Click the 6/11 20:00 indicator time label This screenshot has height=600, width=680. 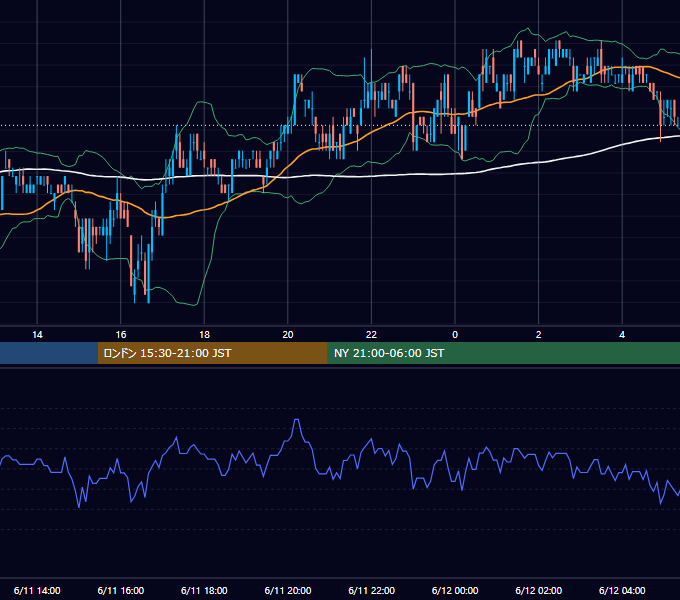(x=288, y=590)
